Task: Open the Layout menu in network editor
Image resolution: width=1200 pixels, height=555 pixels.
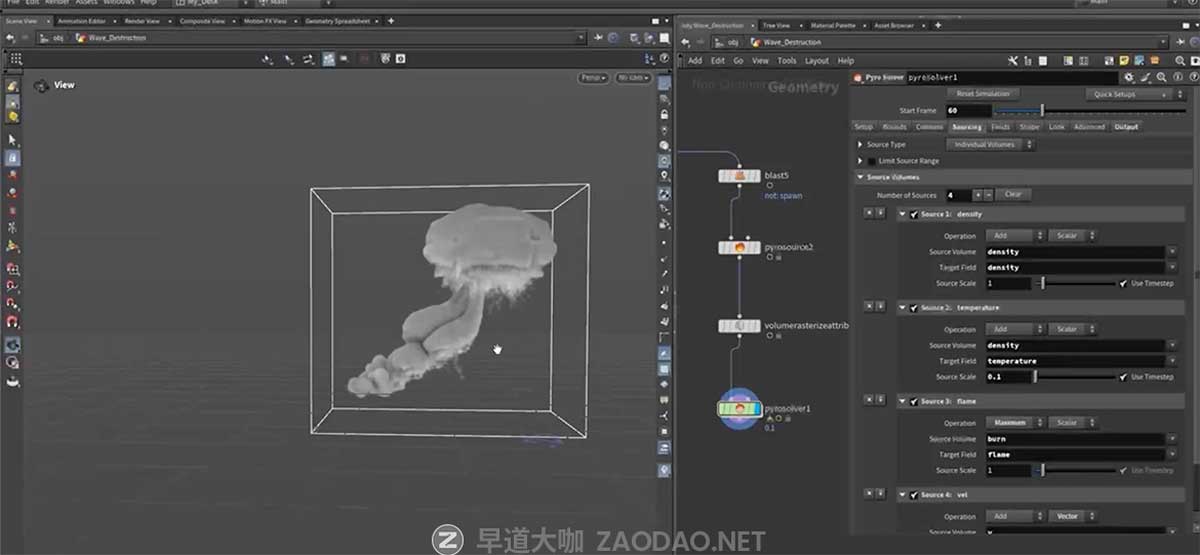Action: 816,61
